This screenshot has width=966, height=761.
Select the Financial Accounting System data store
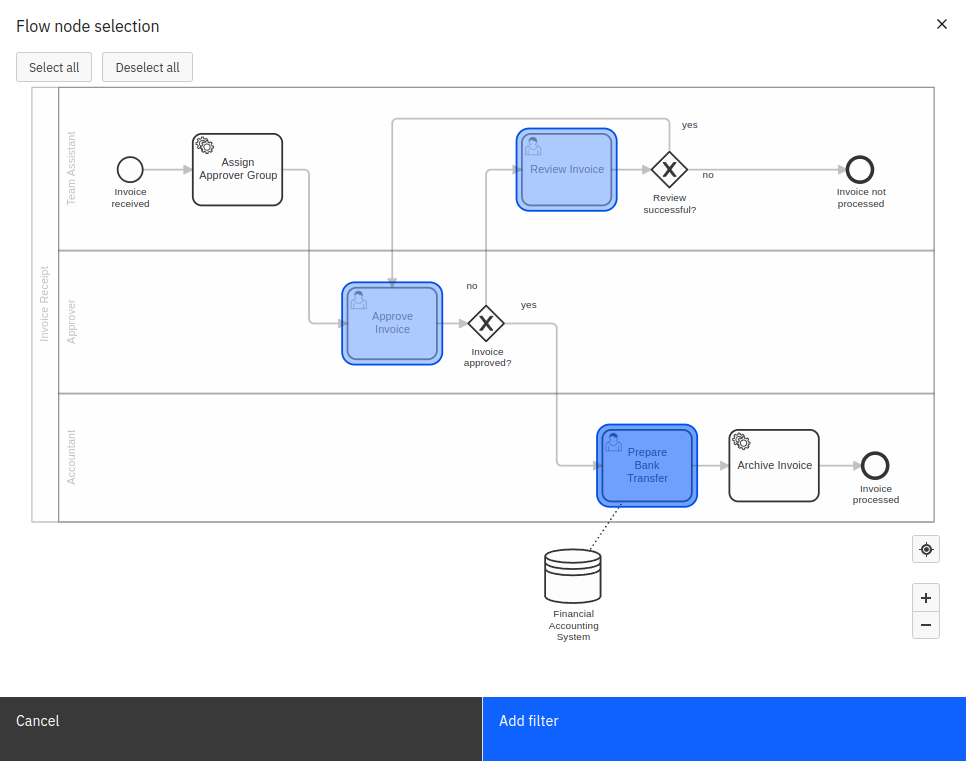[573, 575]
